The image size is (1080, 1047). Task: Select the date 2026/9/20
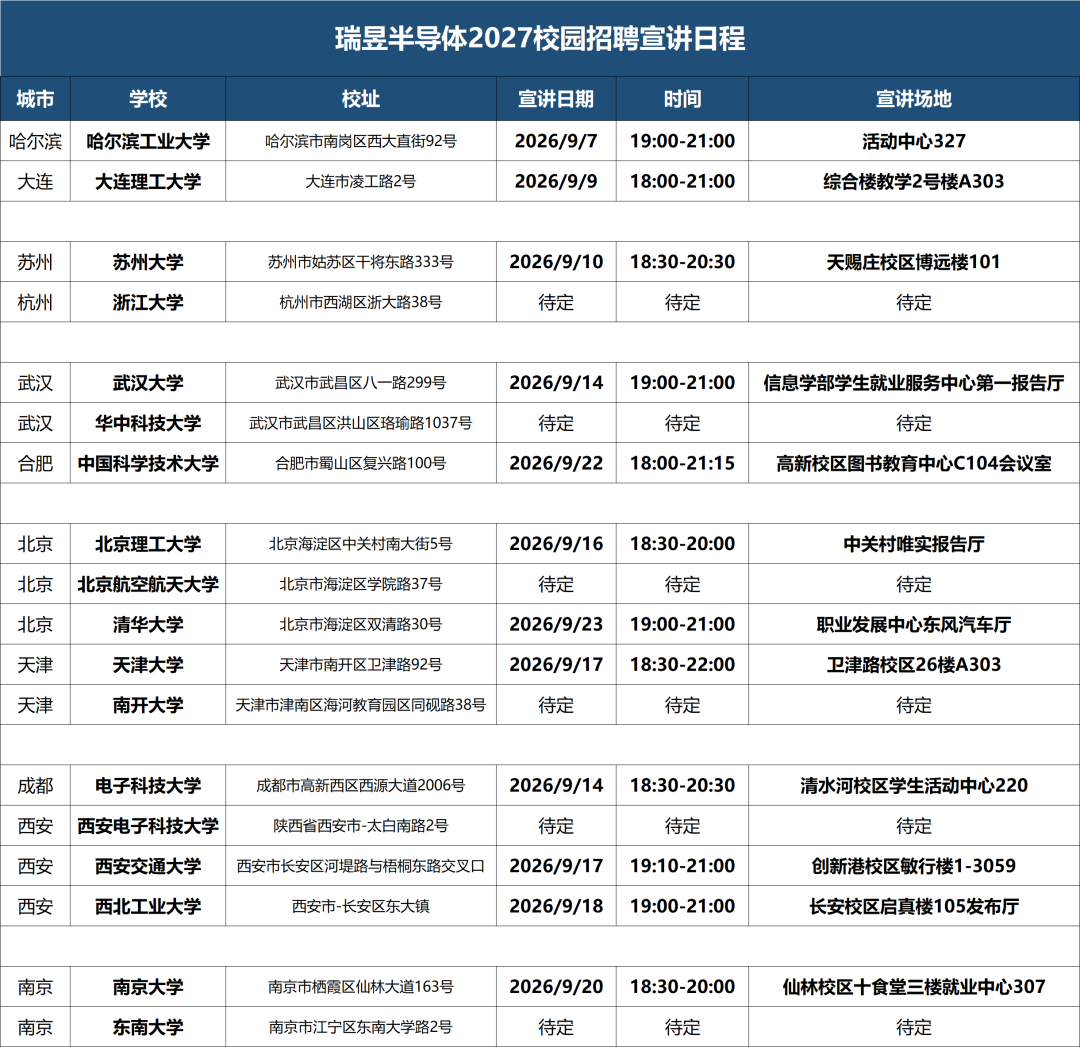pos(556,987)
